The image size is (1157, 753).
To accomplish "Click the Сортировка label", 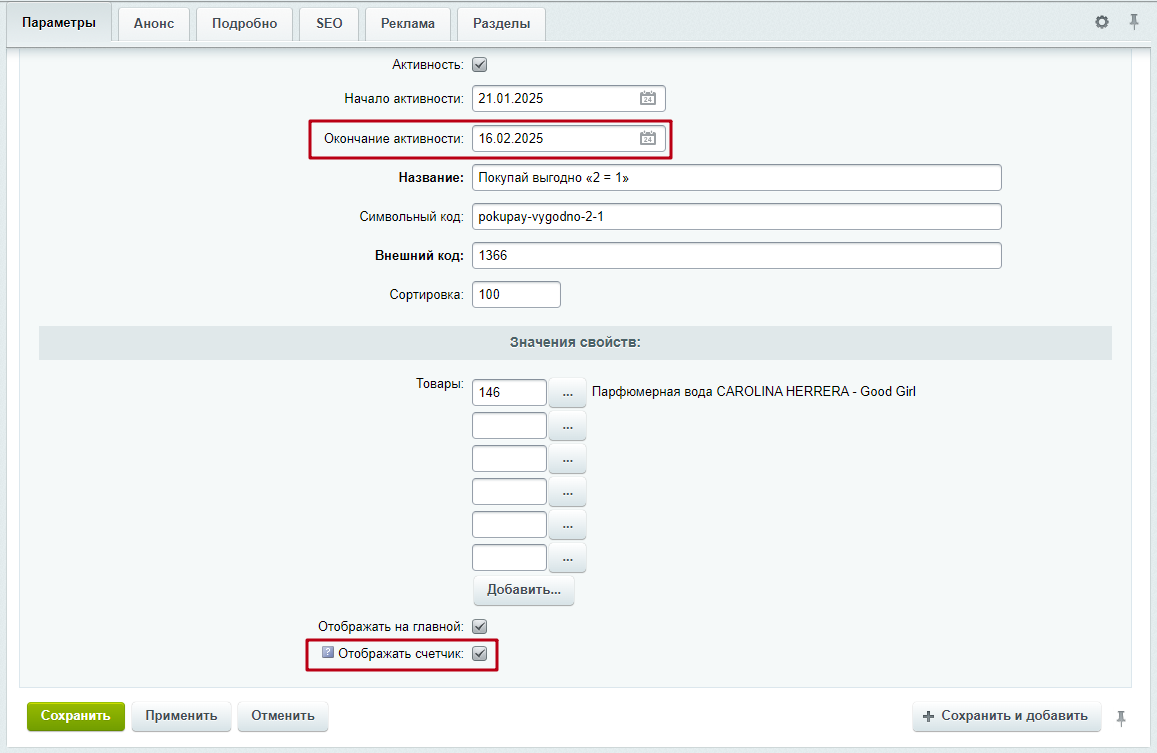I will click(426, 295).
